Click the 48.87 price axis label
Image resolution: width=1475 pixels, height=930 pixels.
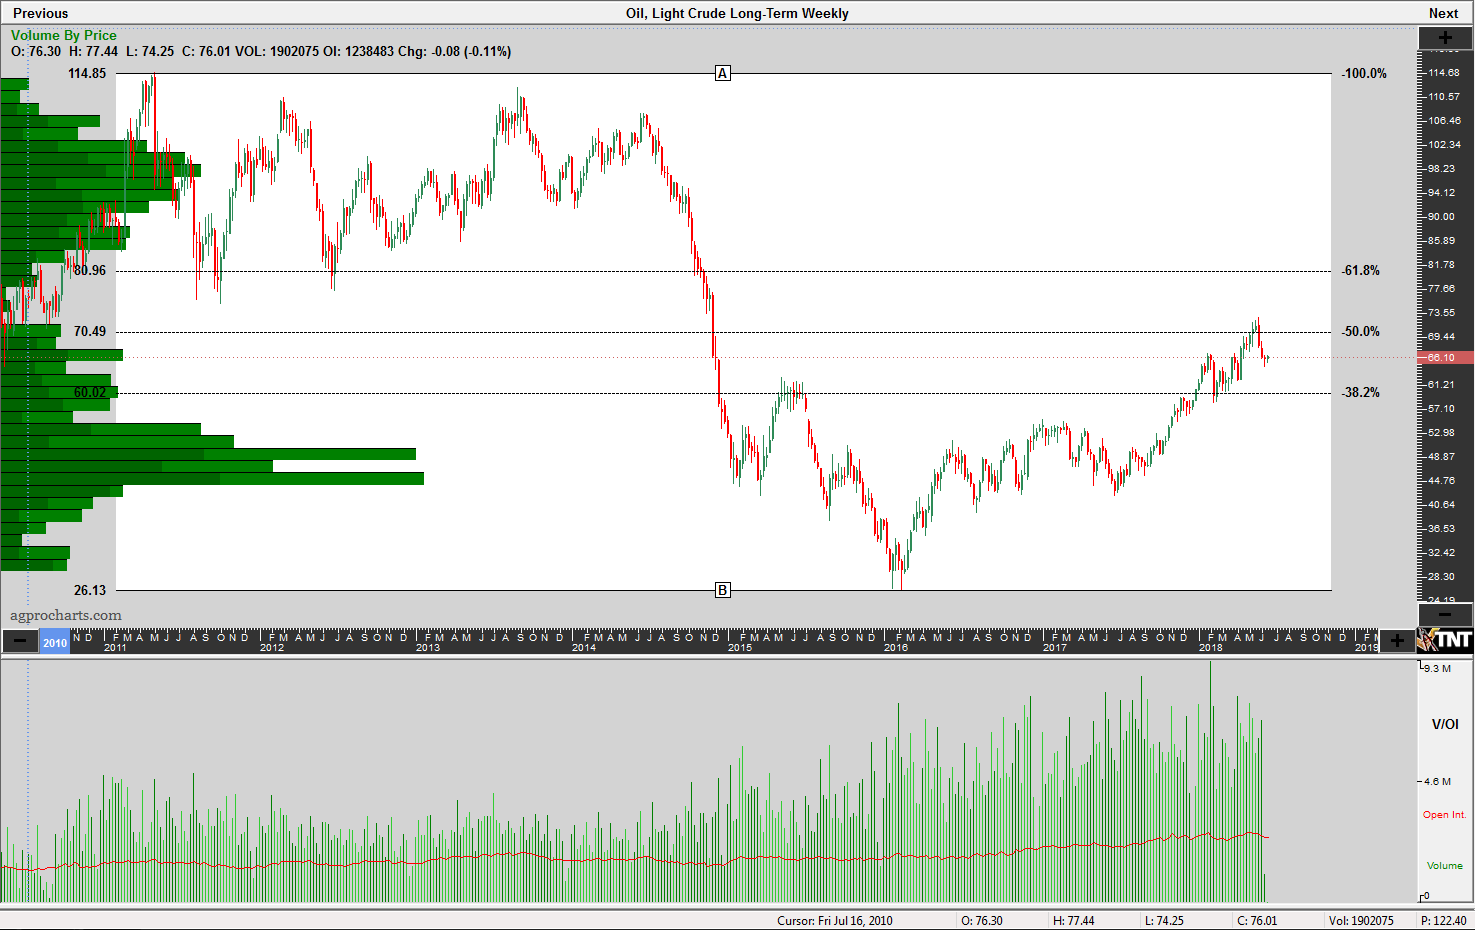(1441, 456)
